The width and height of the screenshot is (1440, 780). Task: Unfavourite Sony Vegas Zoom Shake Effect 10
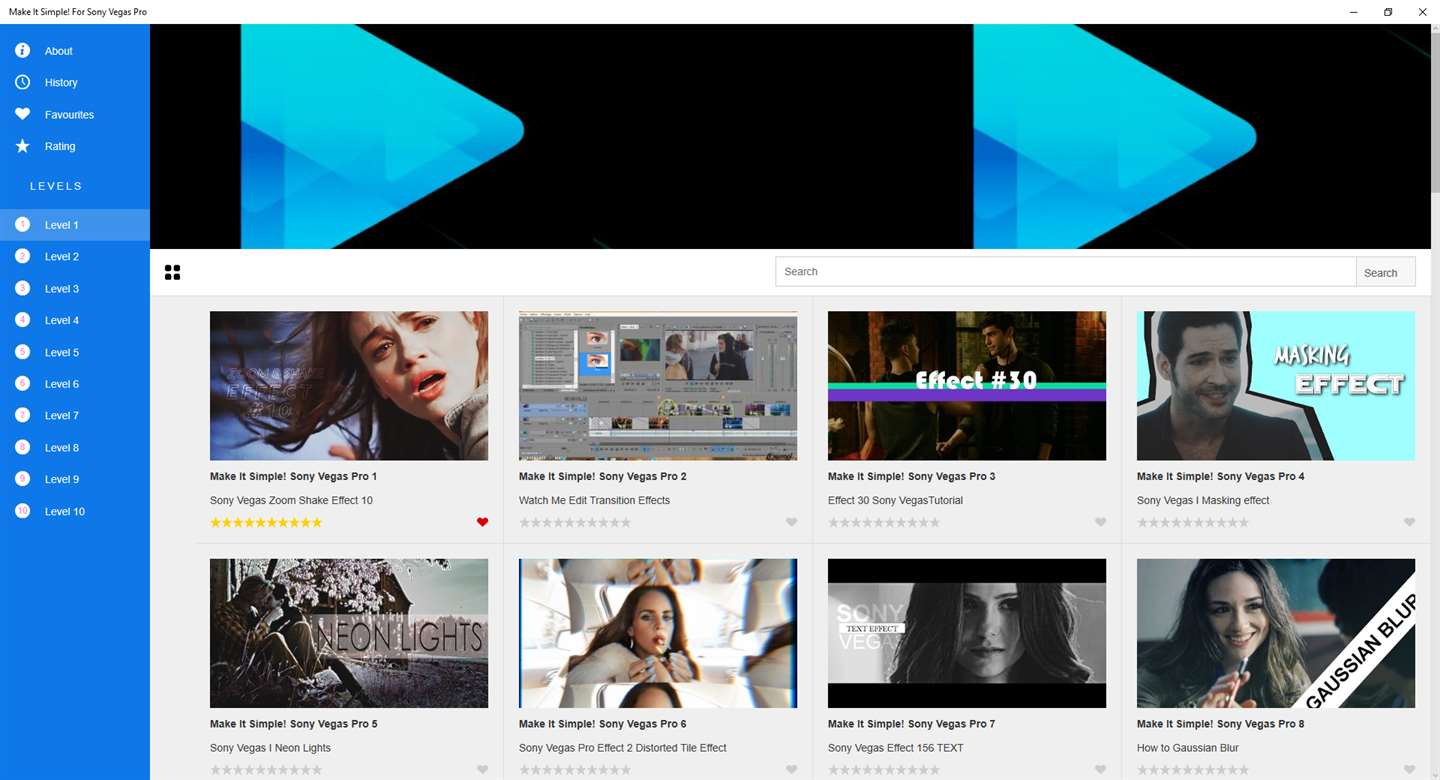click(482, 522)
